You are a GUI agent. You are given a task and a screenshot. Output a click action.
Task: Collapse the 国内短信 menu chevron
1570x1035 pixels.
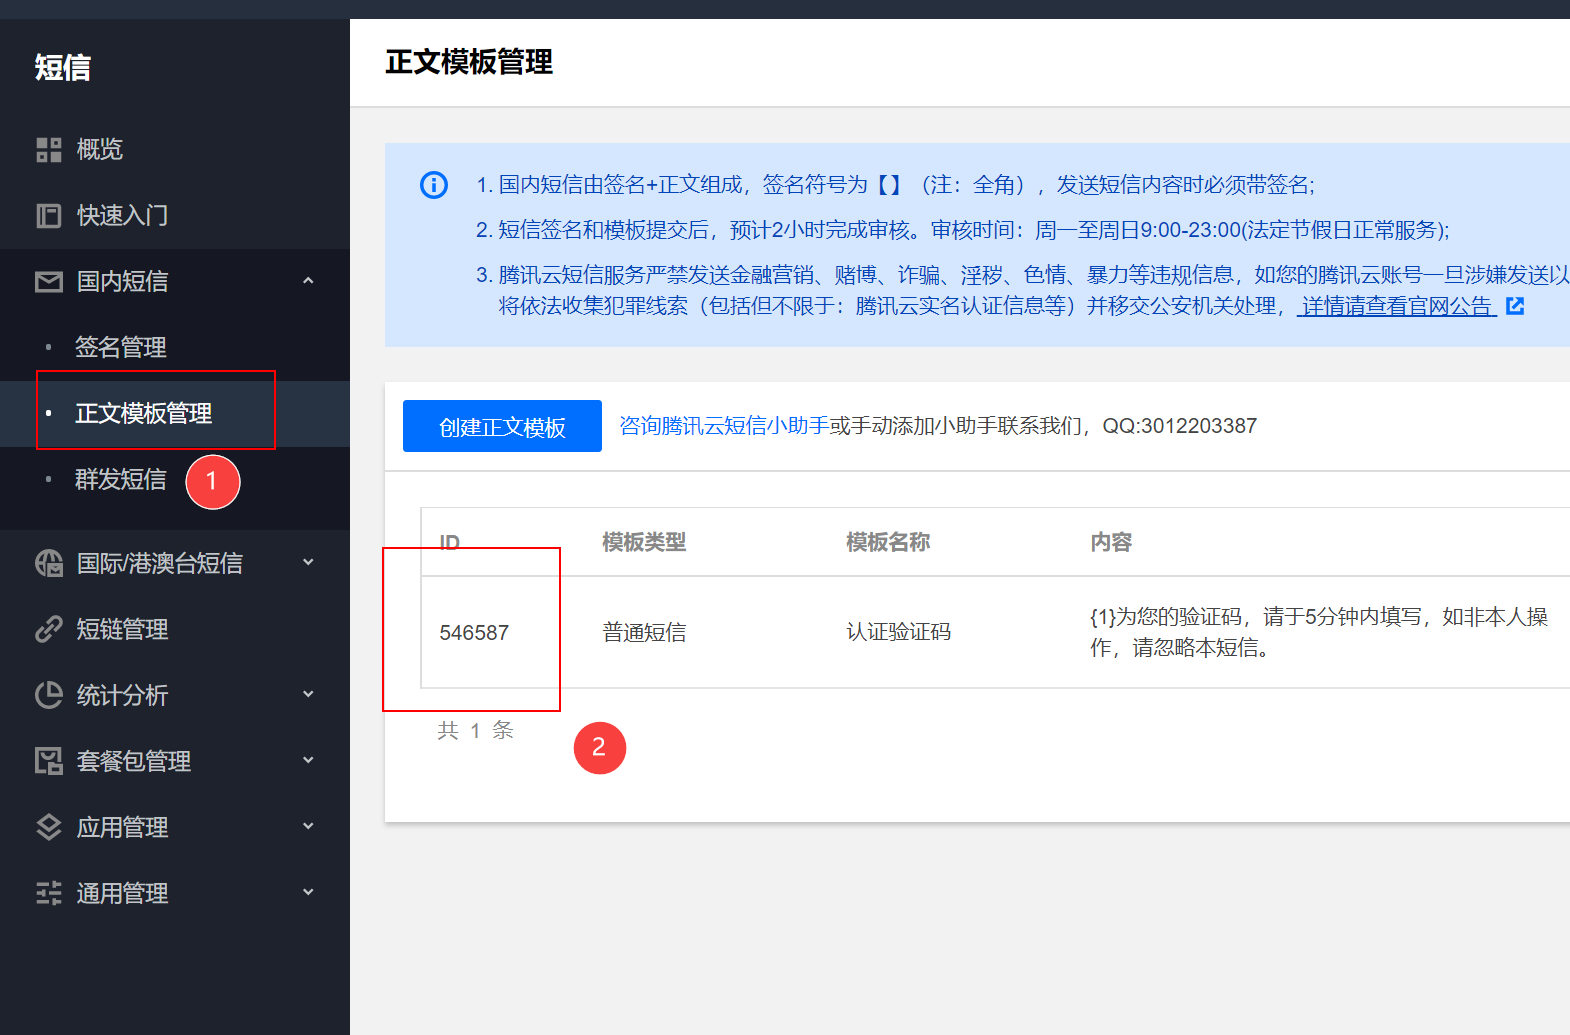tap(308, 281)
